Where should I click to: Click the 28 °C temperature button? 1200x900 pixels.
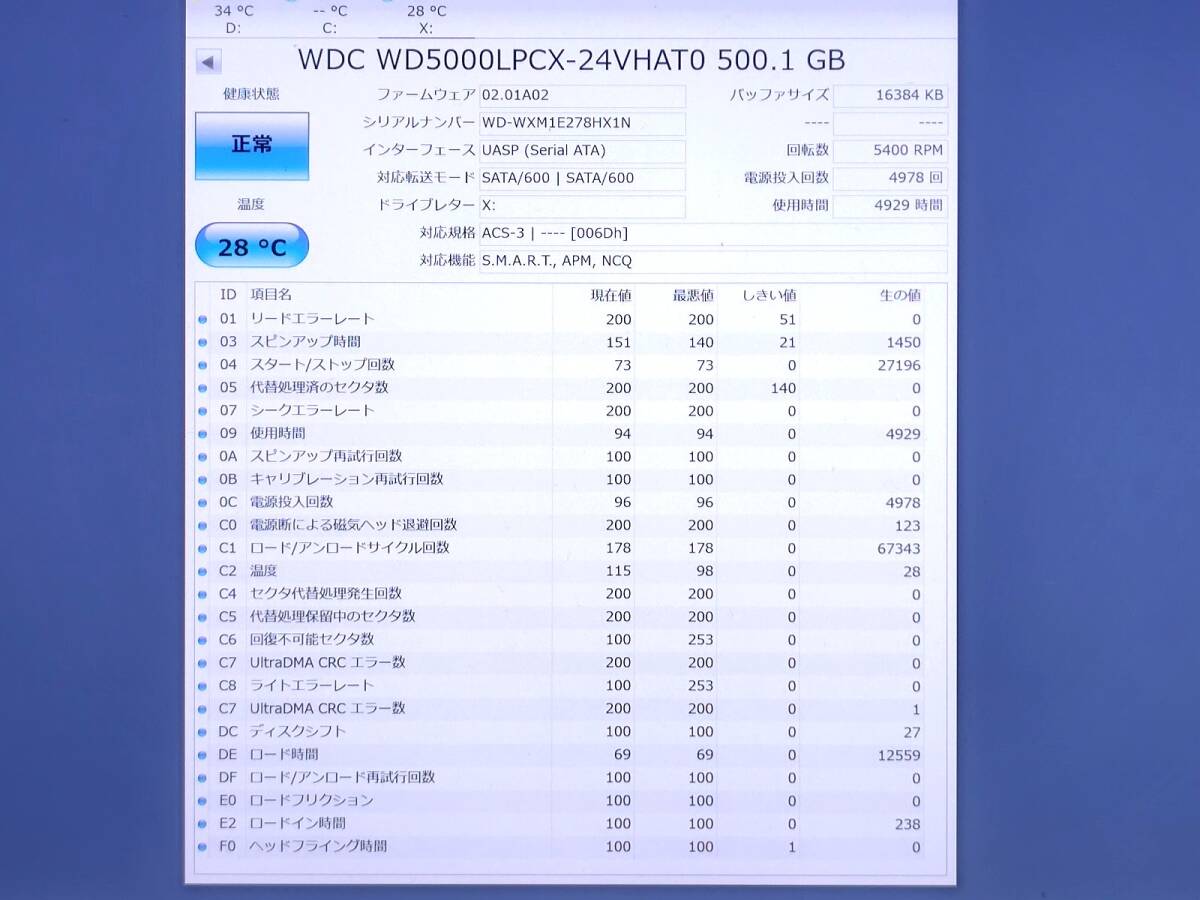(252, 246)
